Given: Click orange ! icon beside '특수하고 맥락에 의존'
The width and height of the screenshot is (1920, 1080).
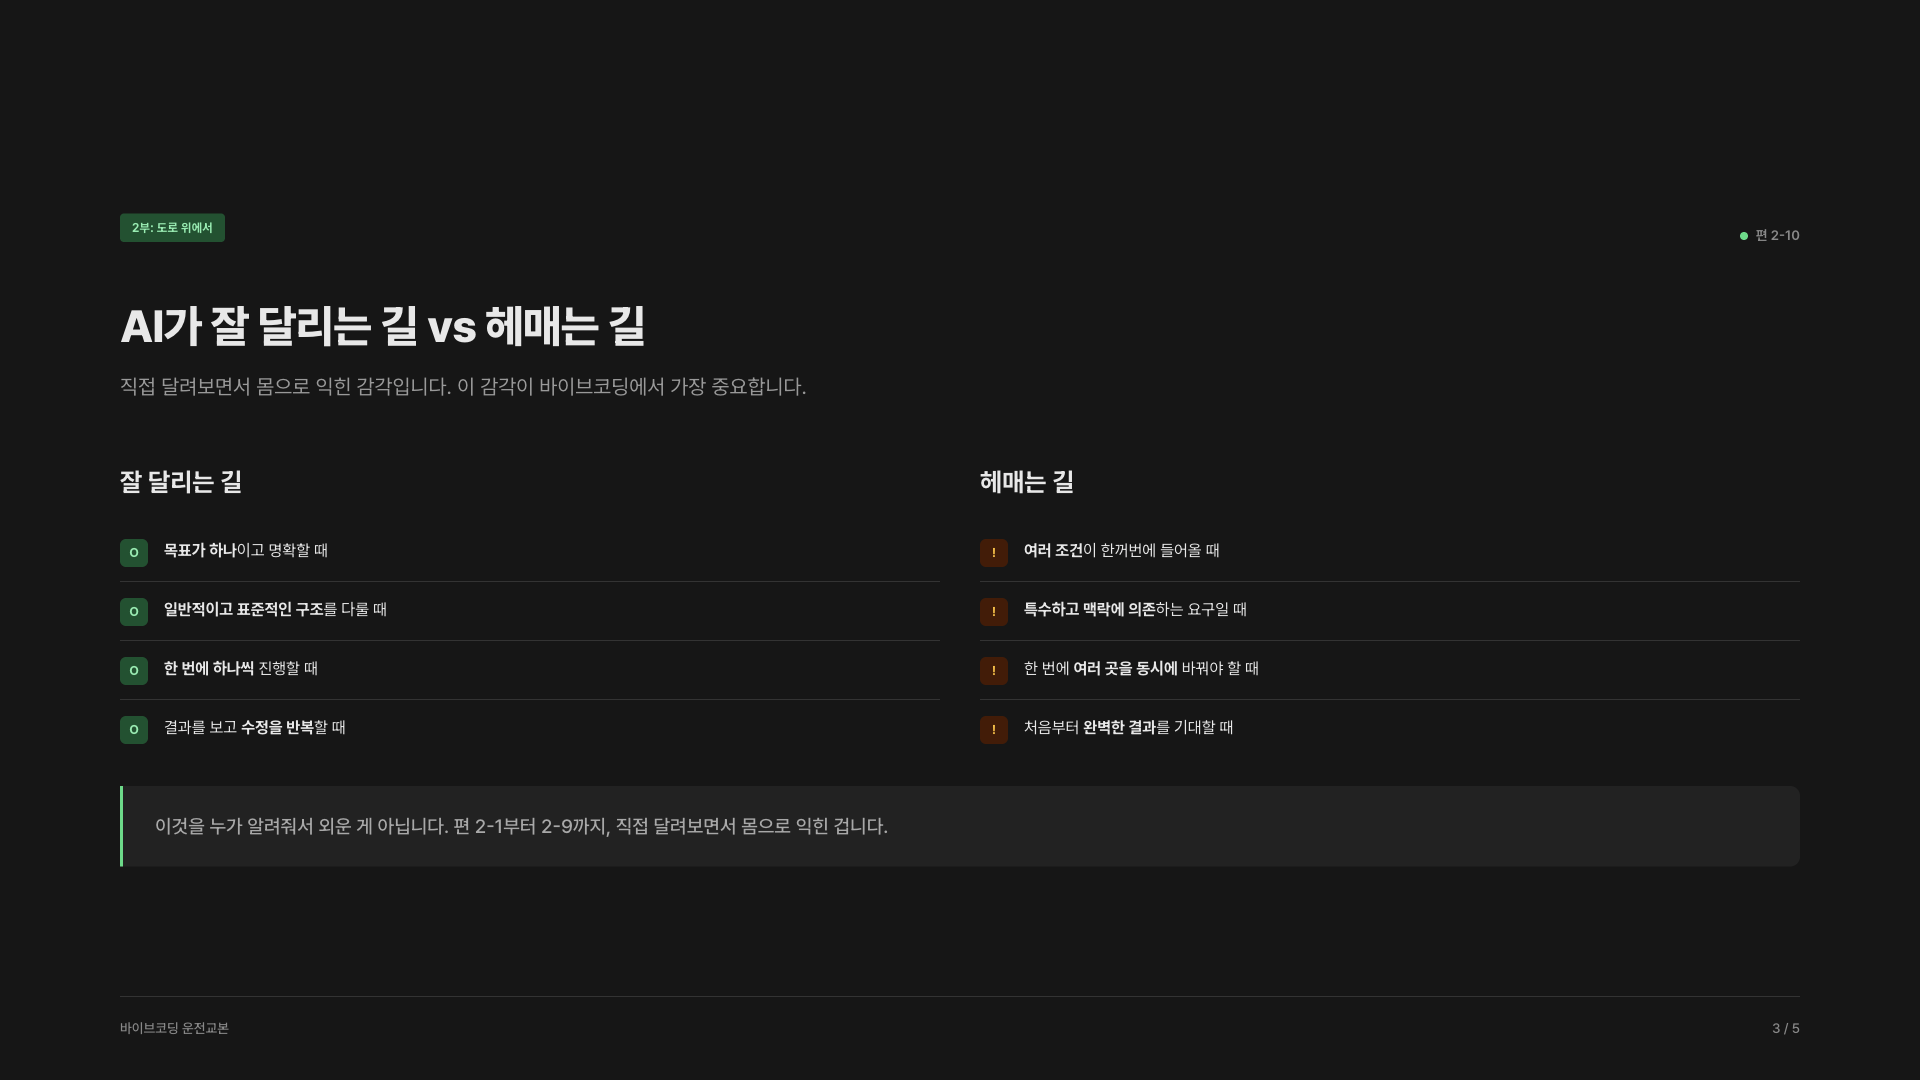Looking at the screenshot, I should coord(993,612).
